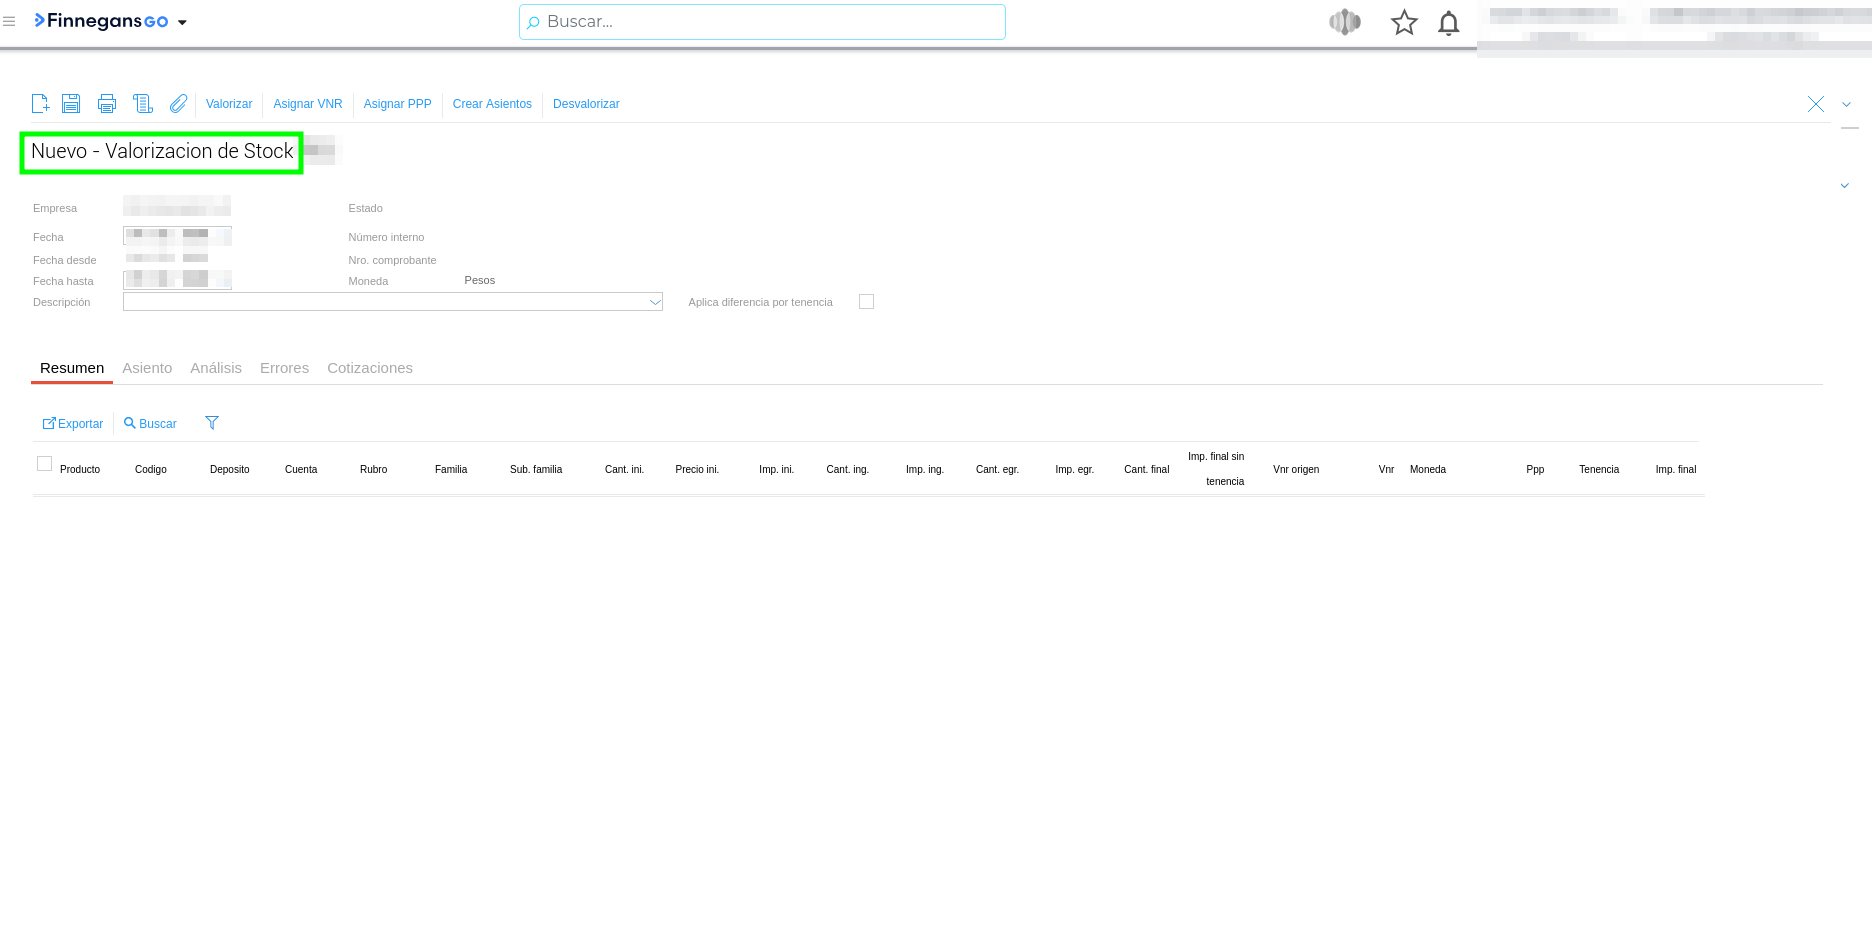1872x948 pixels.
Task: Click the new document icon
Action: click(40, 104)
